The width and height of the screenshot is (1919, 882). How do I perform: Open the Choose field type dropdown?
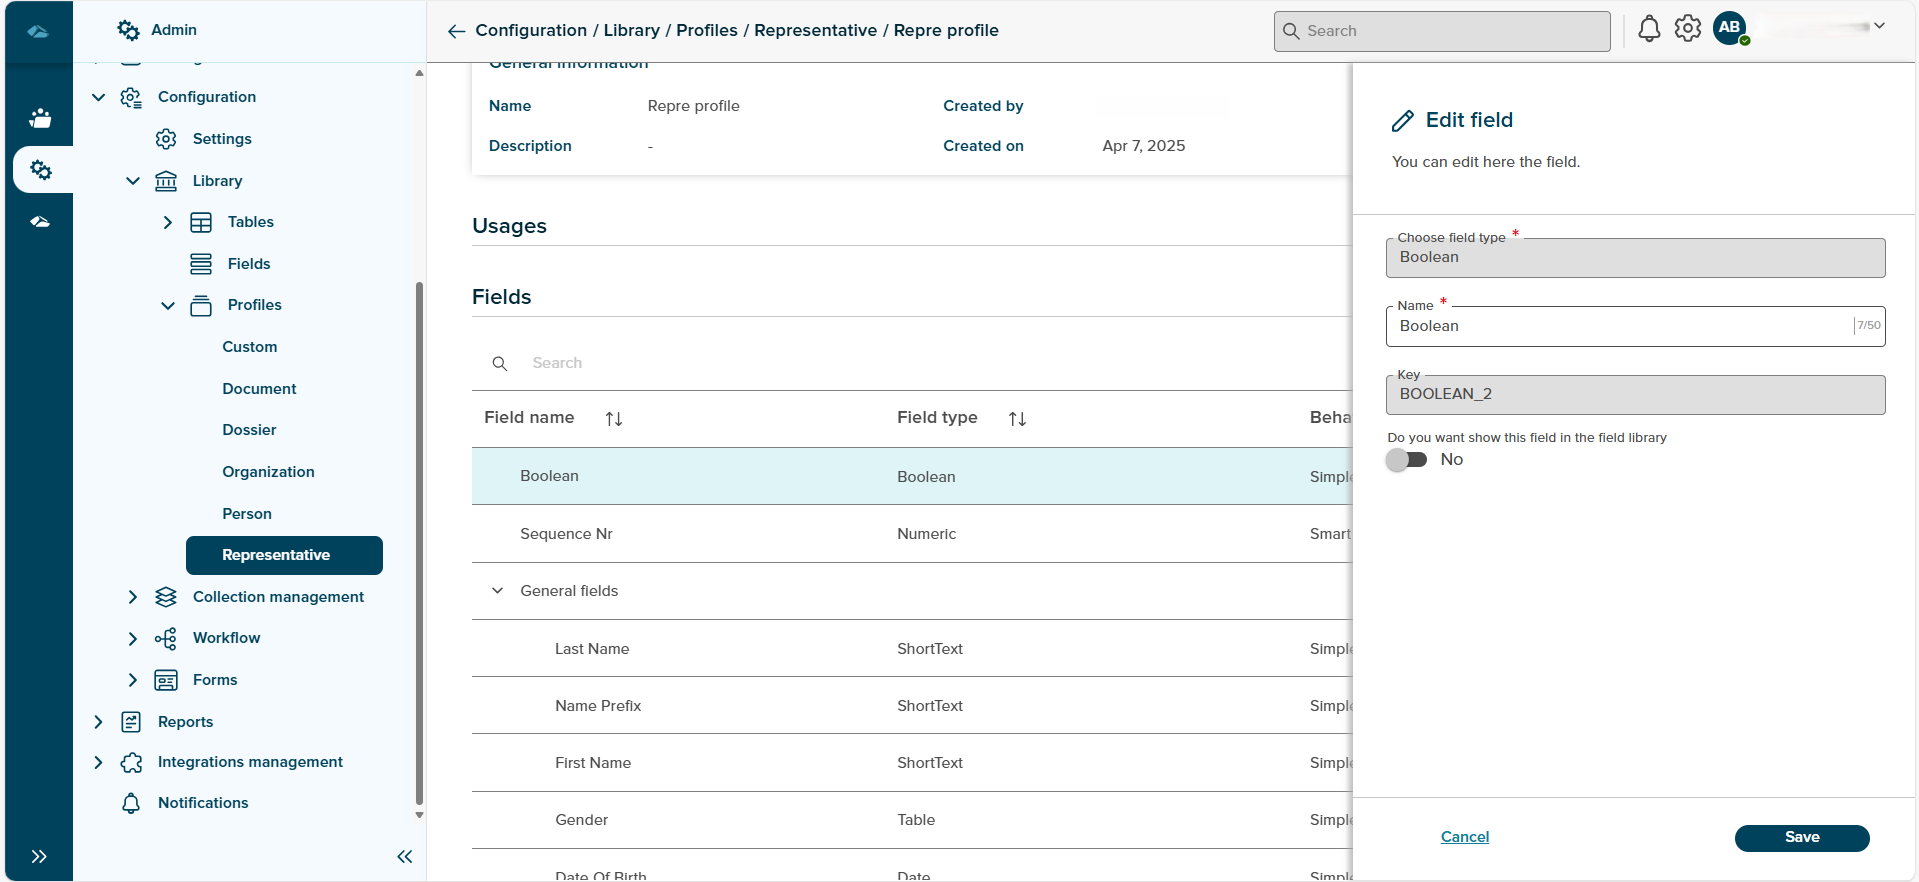(x=1636, y=258)
